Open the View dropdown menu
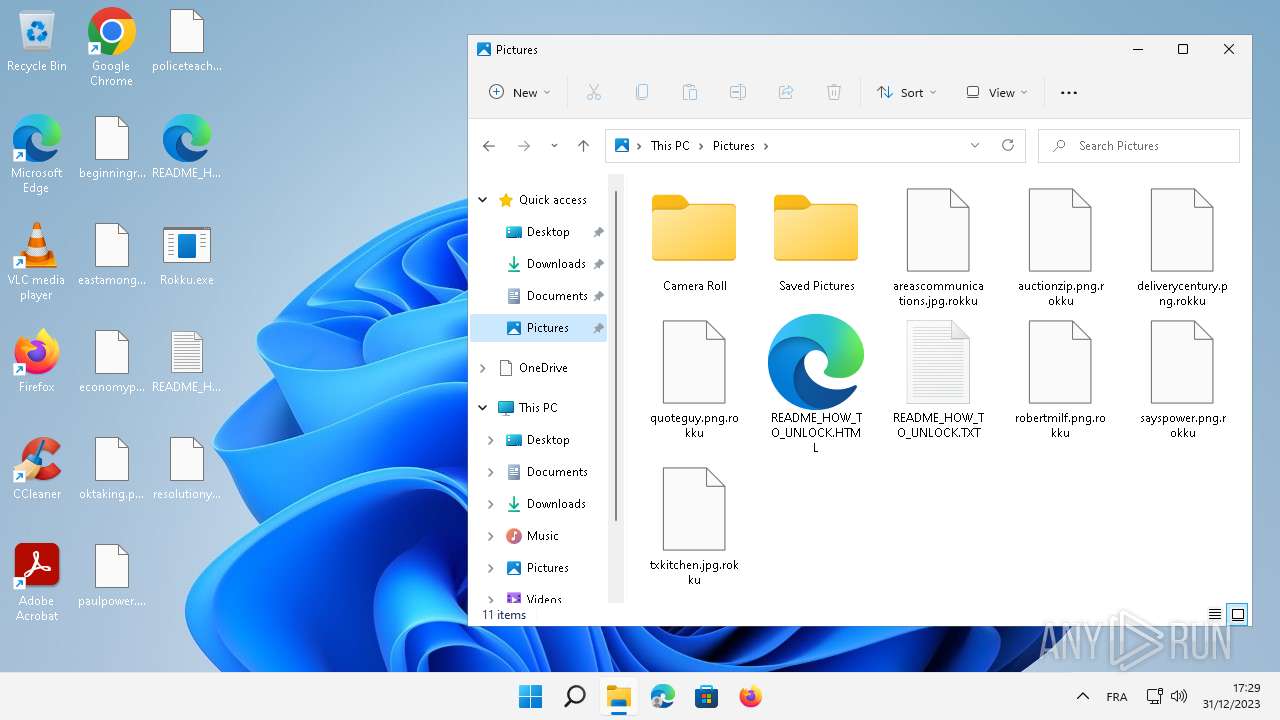This screenshot has height=720, width=1280. coord(997,92)
